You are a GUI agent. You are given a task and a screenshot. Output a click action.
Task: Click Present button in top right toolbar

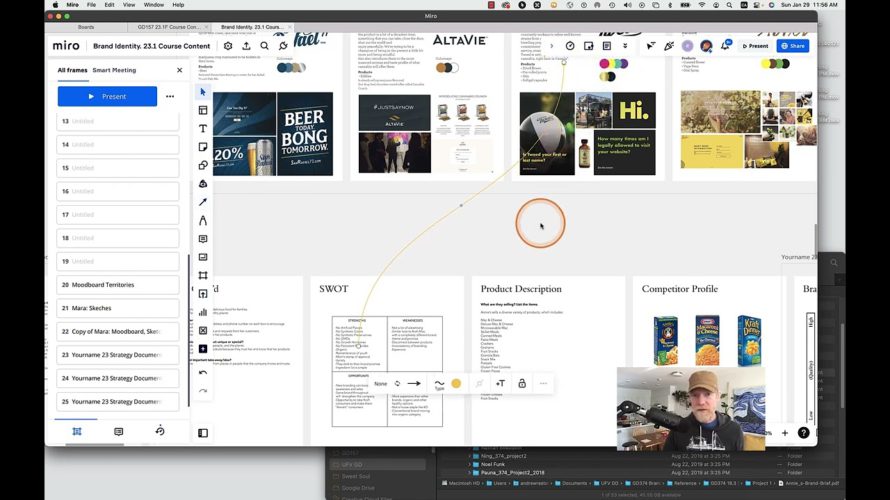click(755, 46)
